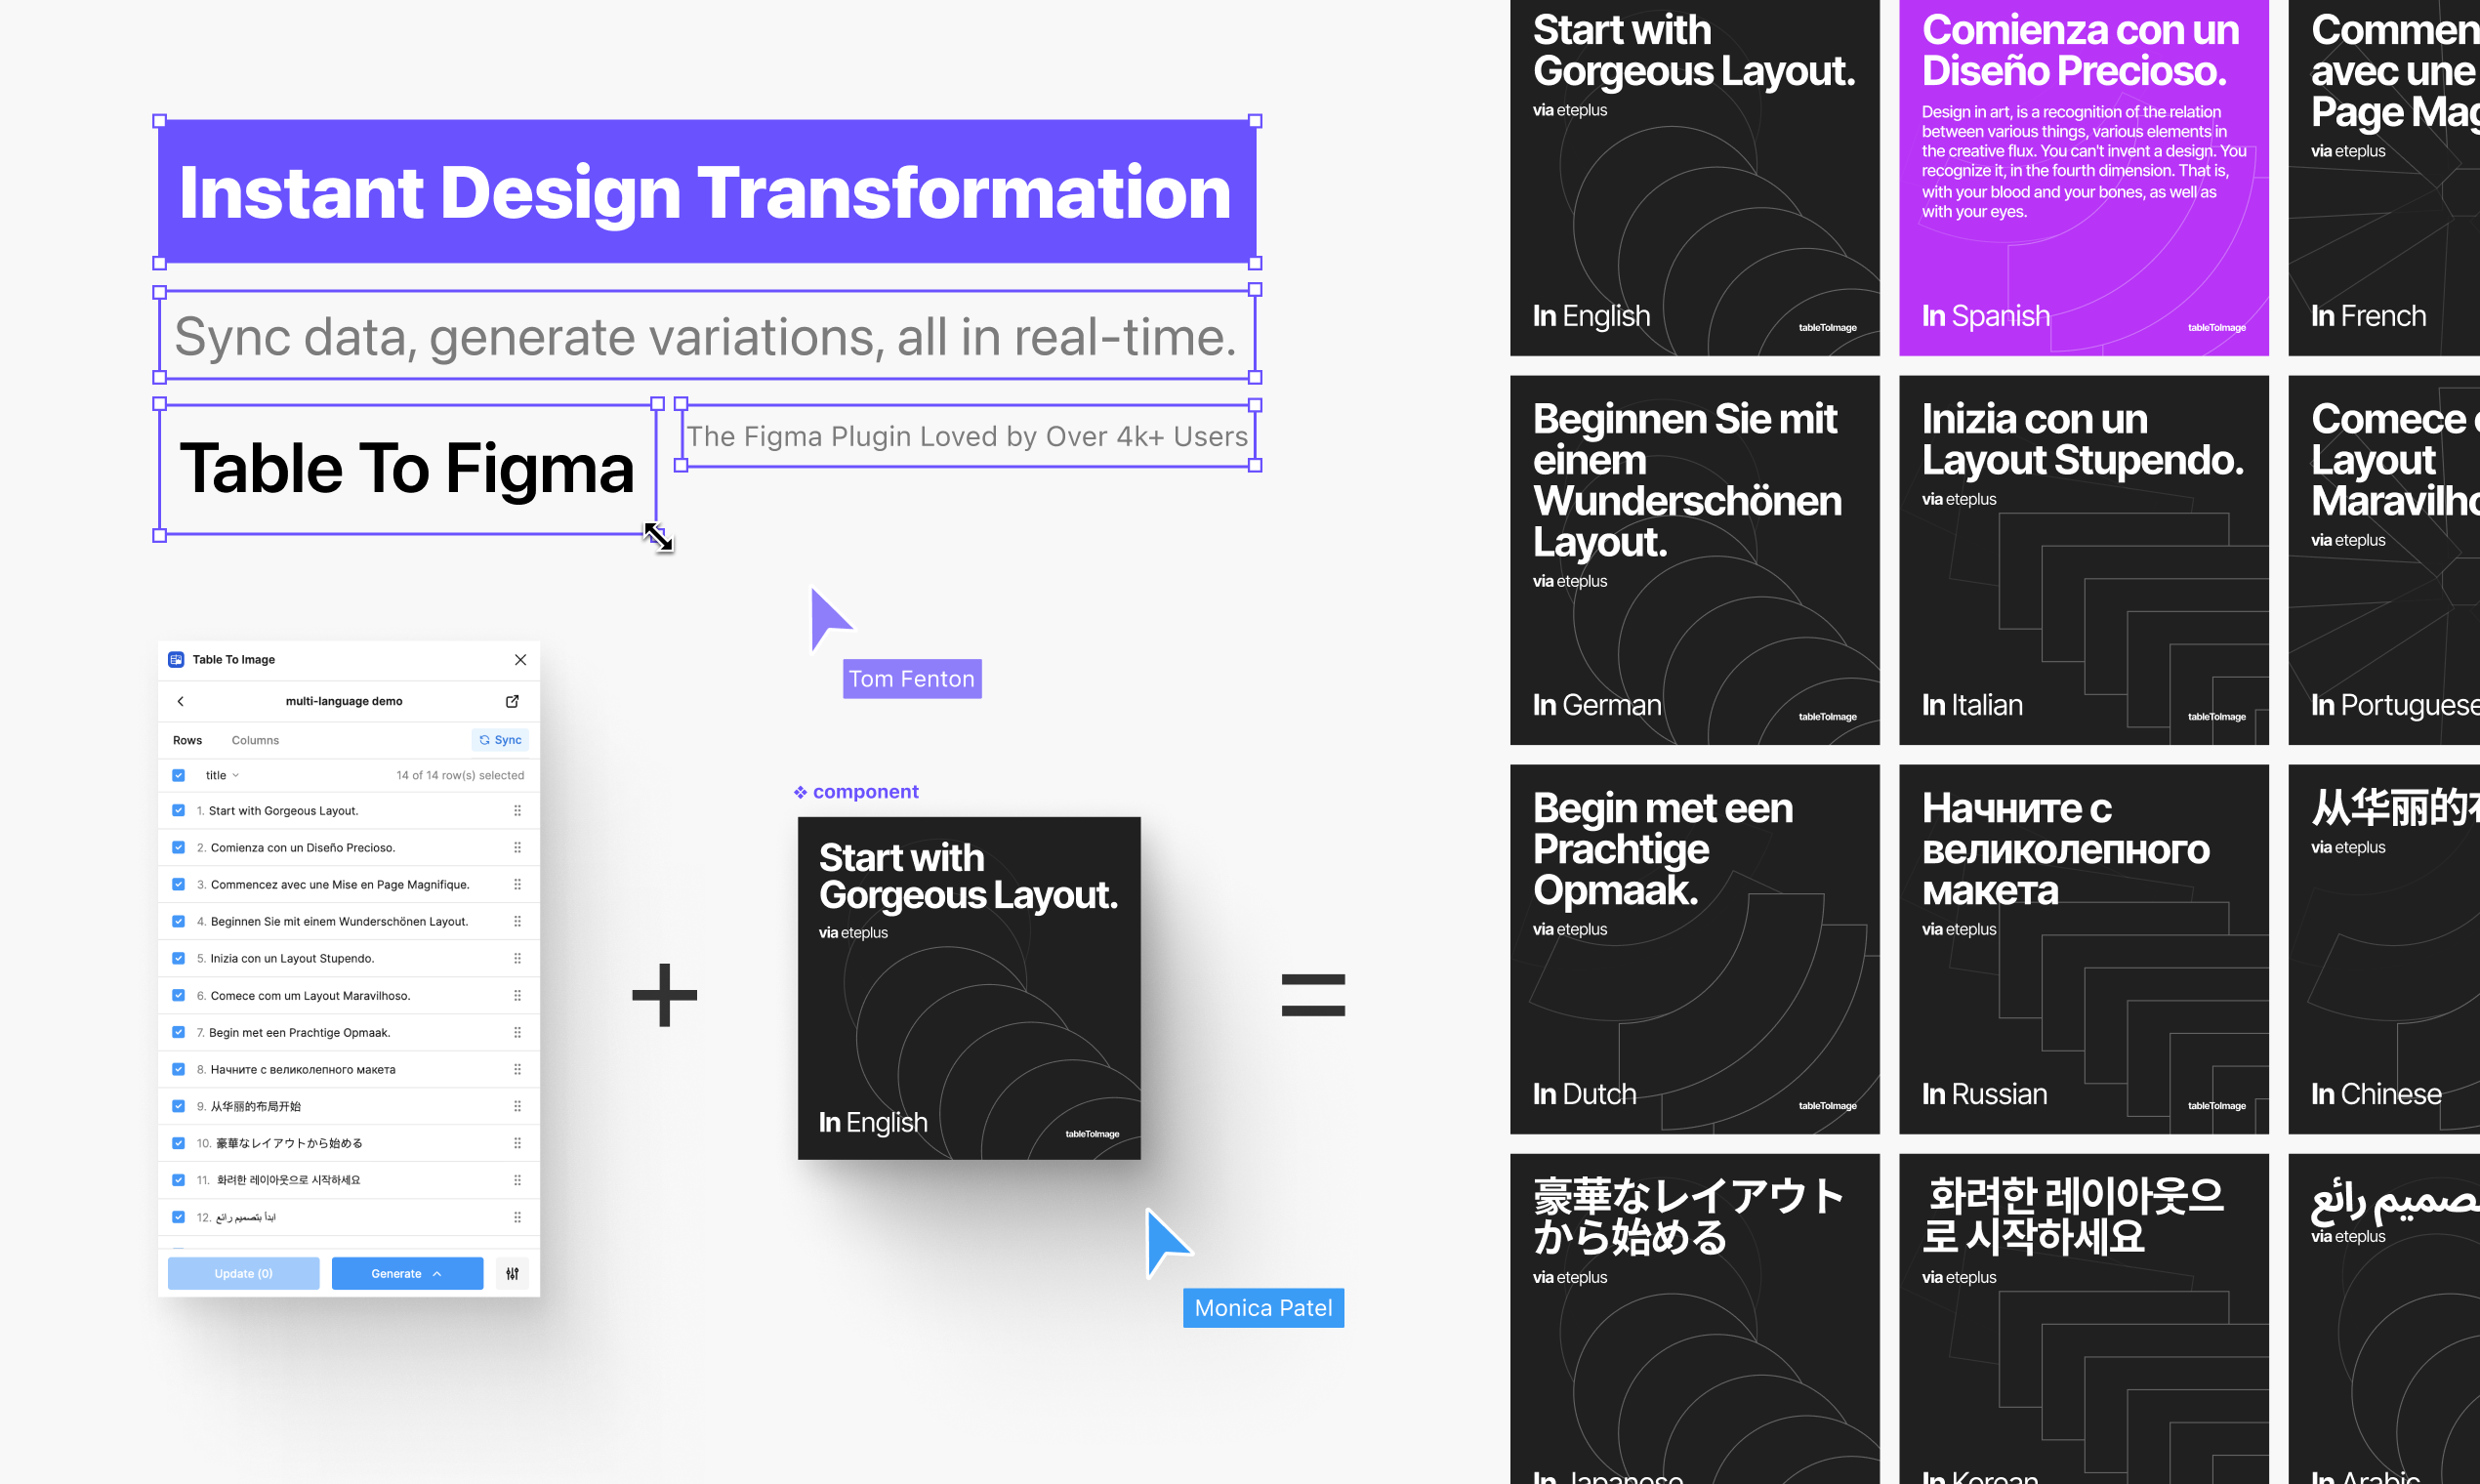Viewport: 2480px width, 1484px height.
Task: Click the Update (0) button
Action: coord(243,1273)
